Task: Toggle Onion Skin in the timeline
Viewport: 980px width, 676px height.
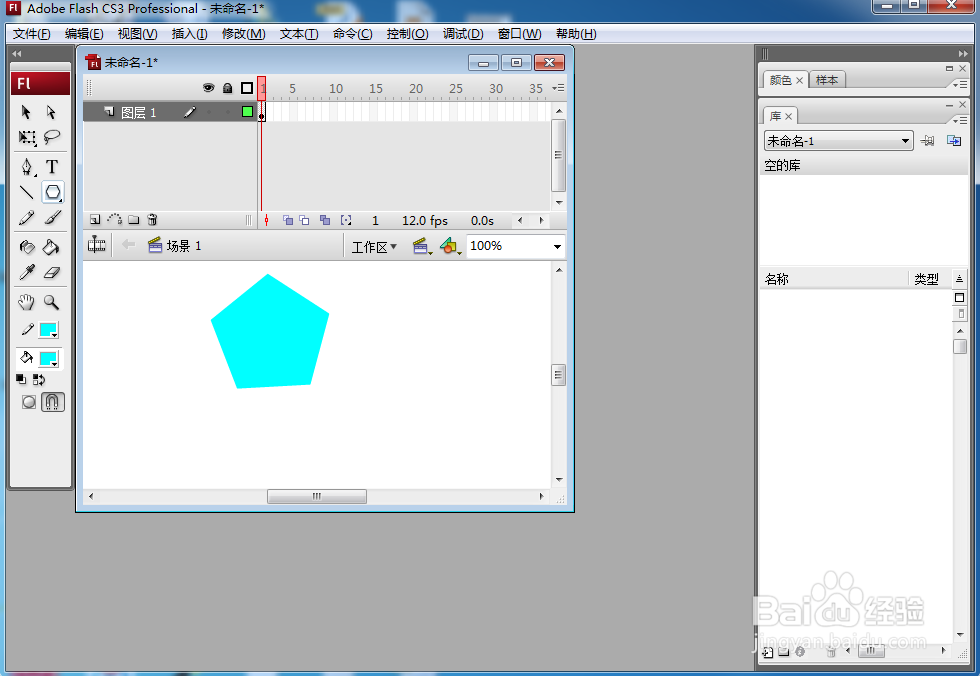Action: pos(288,220)
